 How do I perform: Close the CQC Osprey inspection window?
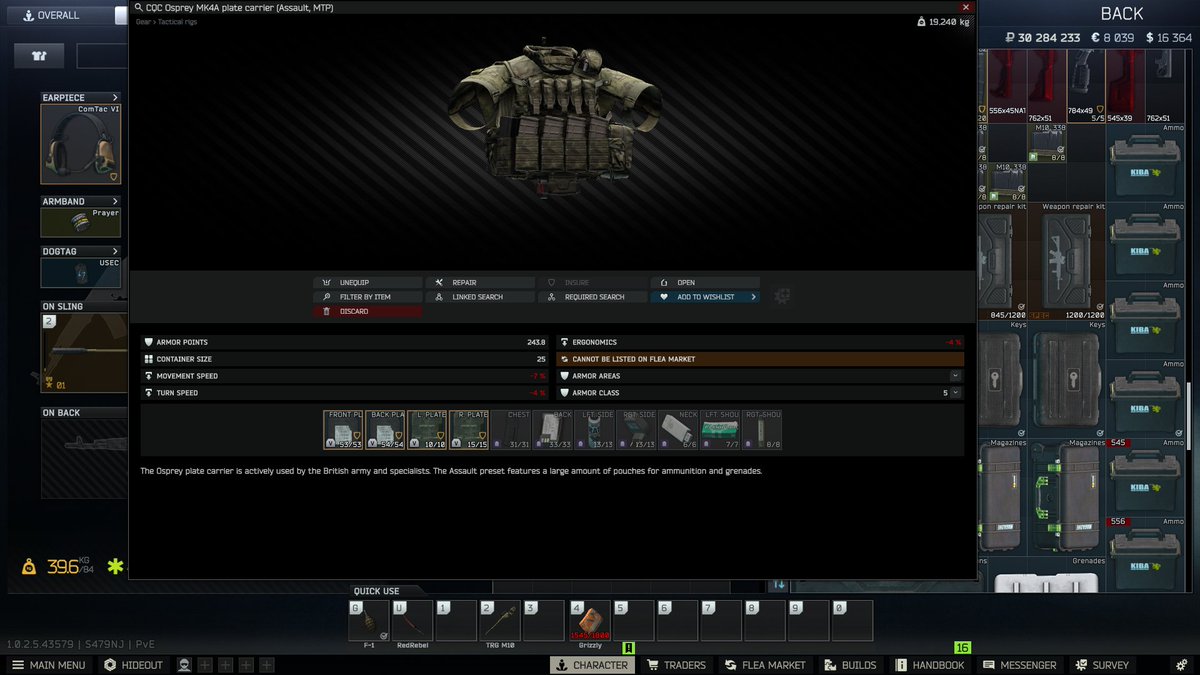pyautogui.click(x=965, y=7)
